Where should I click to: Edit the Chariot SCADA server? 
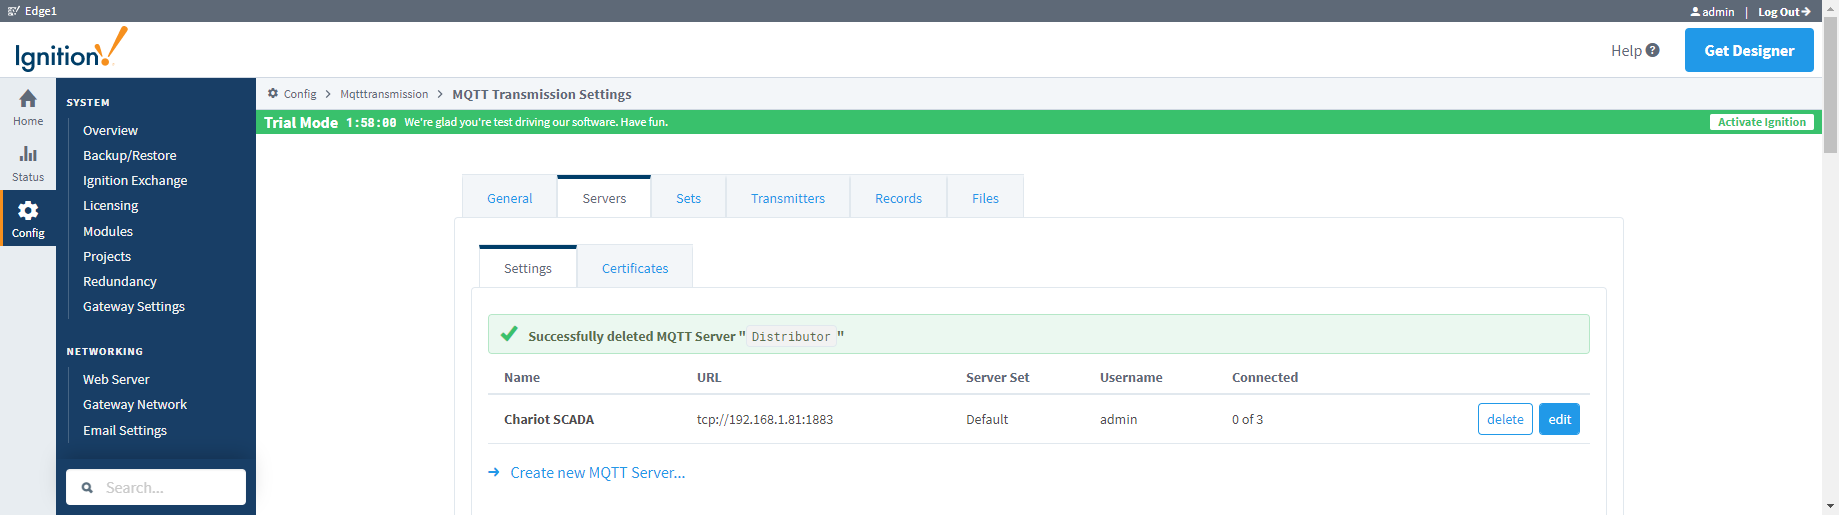click(x=1559, y=419)
